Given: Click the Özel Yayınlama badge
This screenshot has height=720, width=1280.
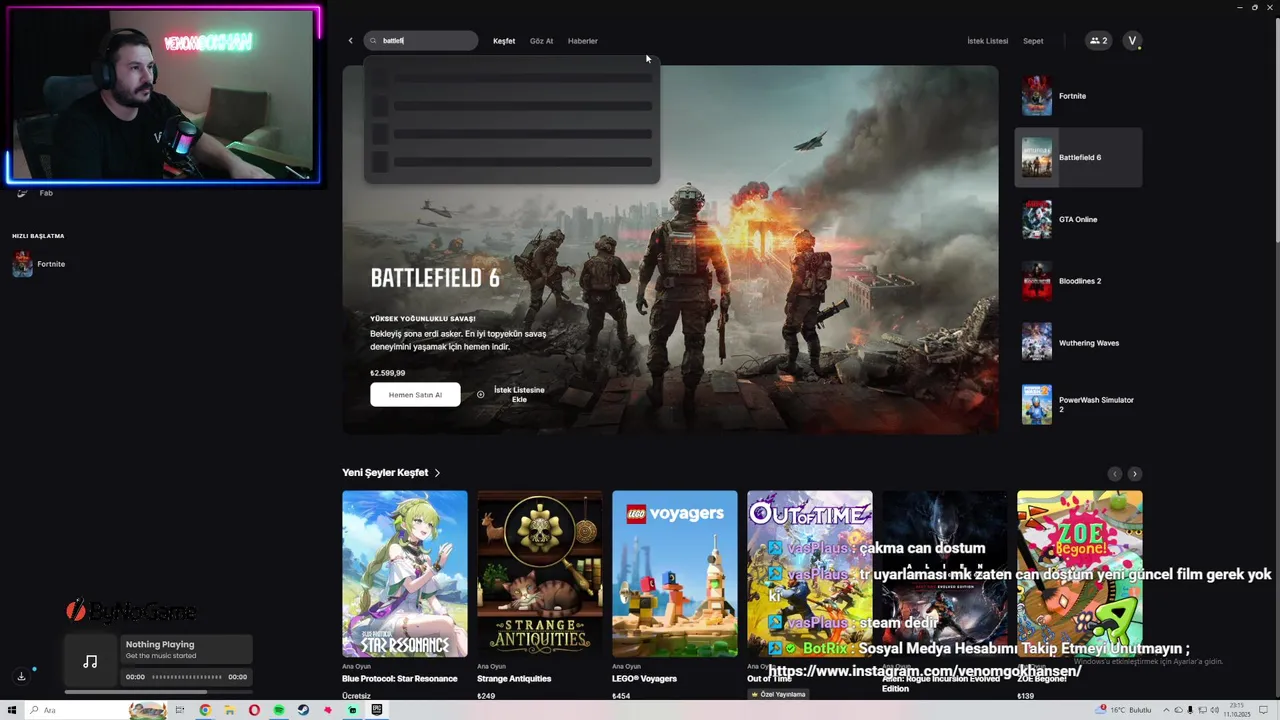Looking at the screenshot, I should [778, 694].
